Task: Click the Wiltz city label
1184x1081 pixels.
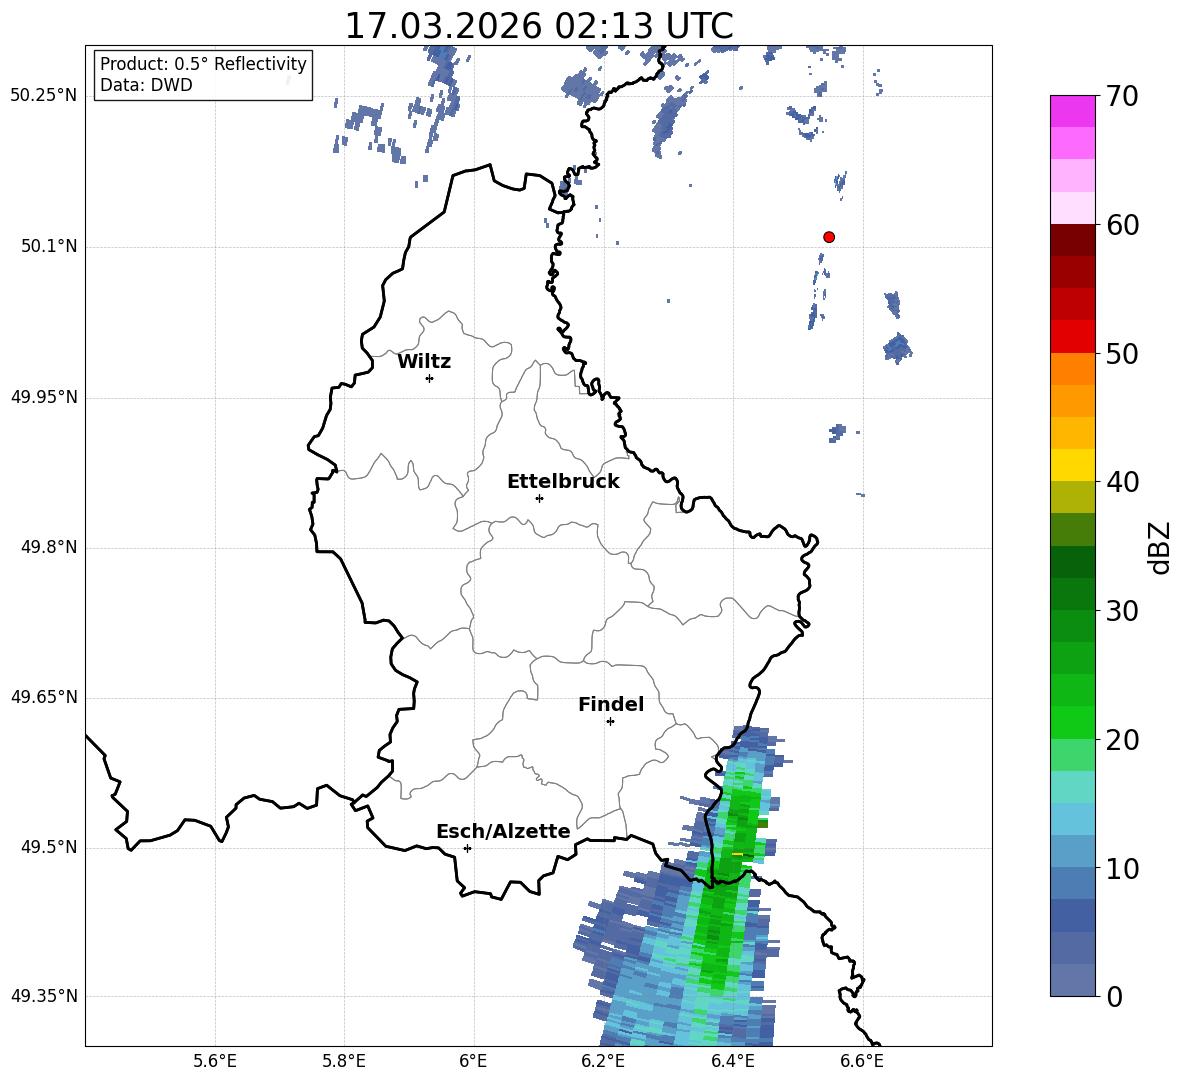Action: tap(424, 362)
